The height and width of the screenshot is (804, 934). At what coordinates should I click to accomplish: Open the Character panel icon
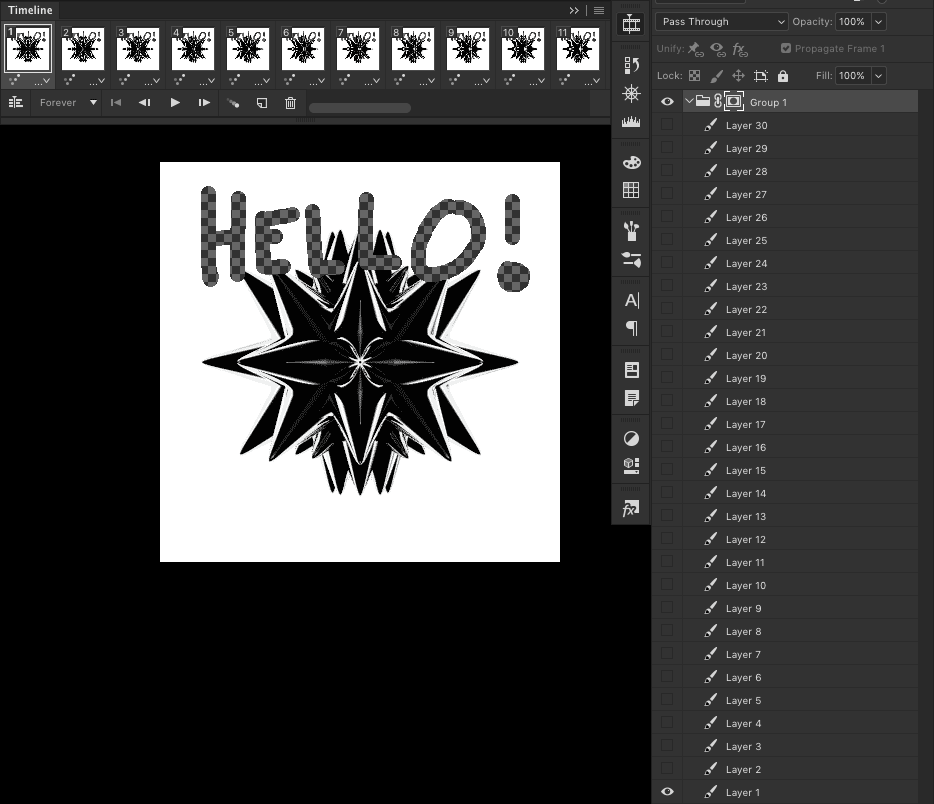[631, 299]
